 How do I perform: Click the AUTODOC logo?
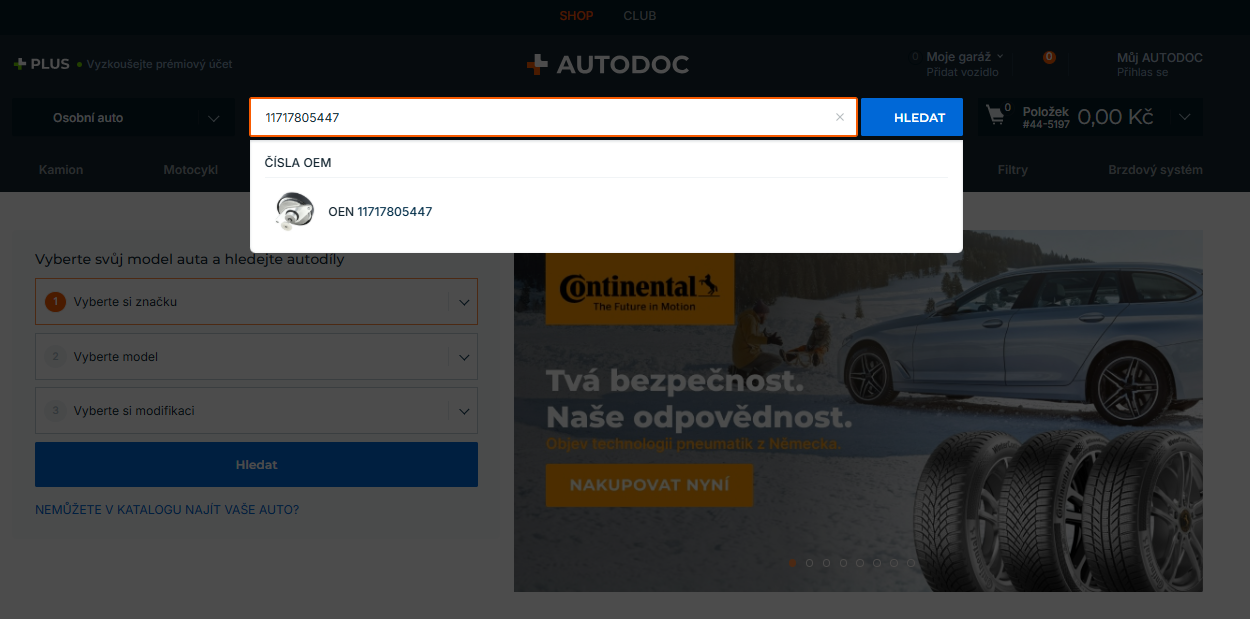tap(607, 65)
